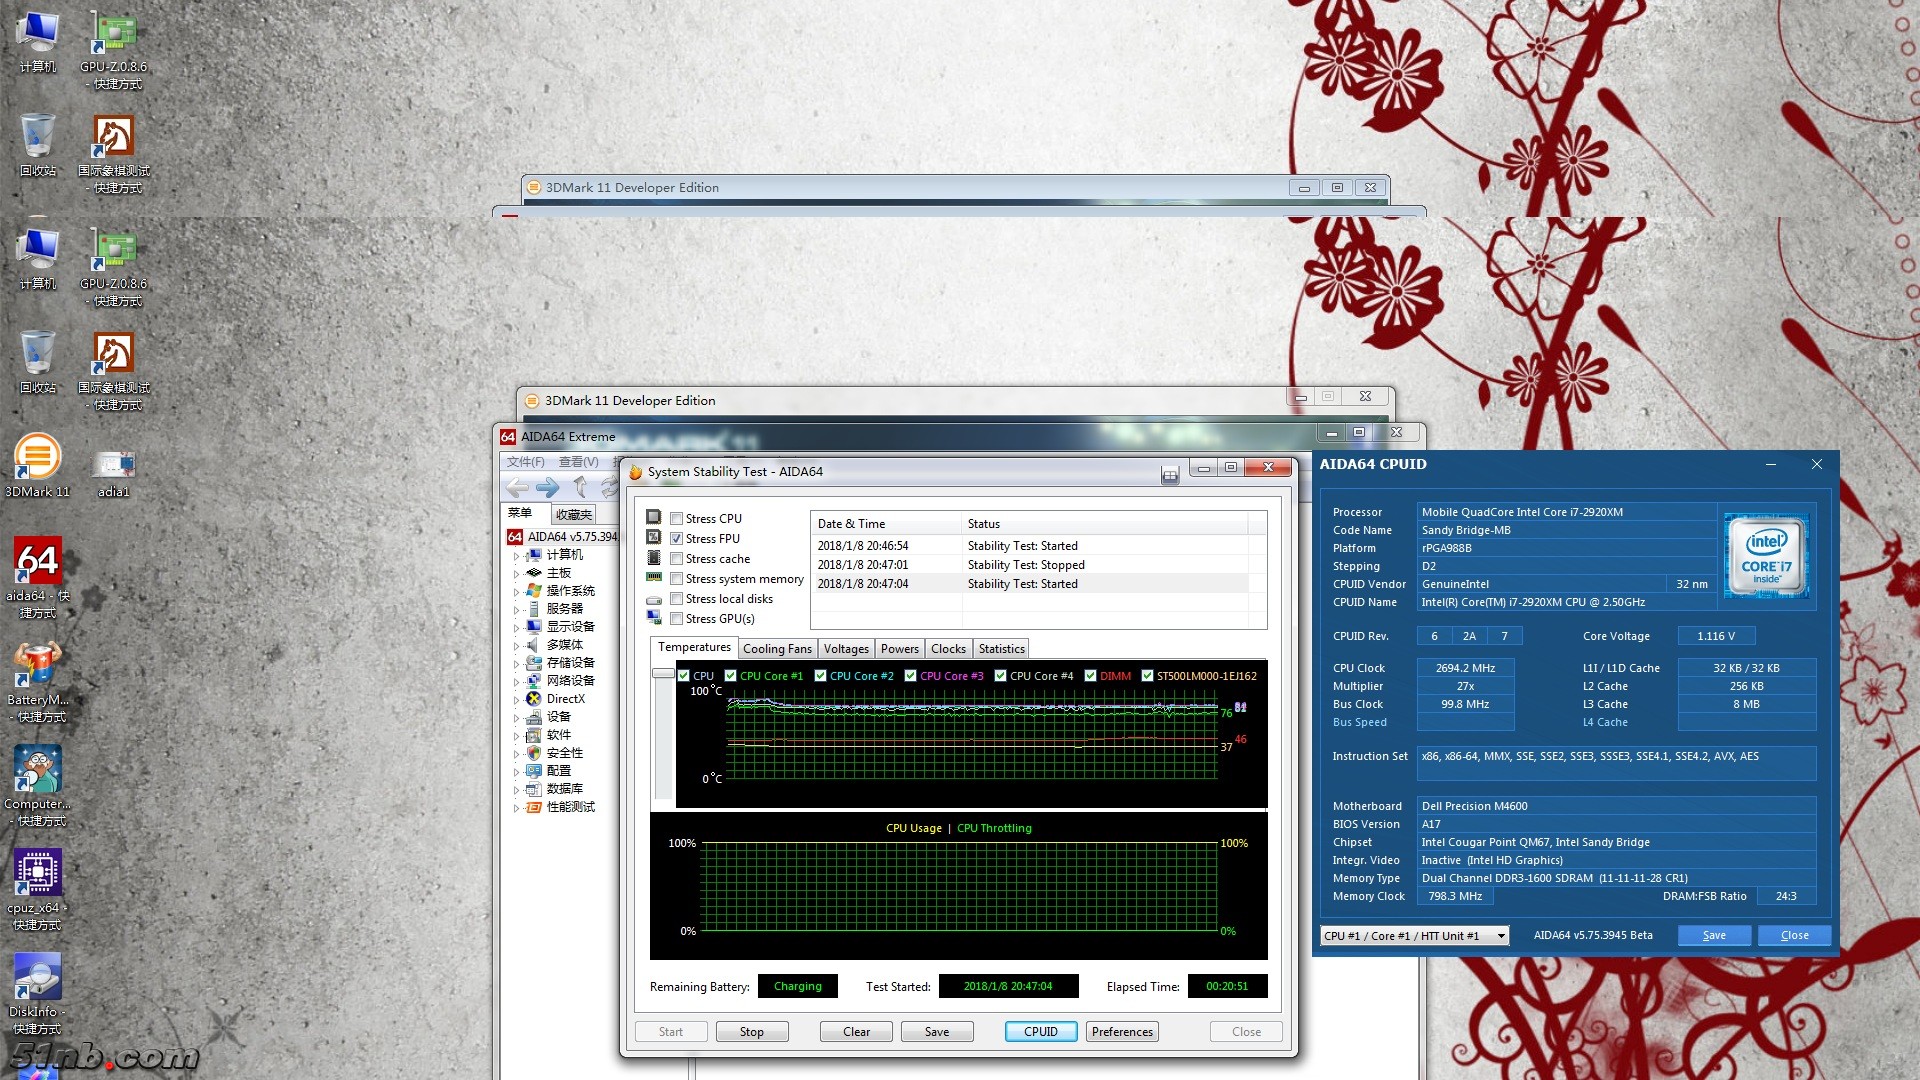Click the small panel icon in Stability Test title bar

pos(1170,476)
